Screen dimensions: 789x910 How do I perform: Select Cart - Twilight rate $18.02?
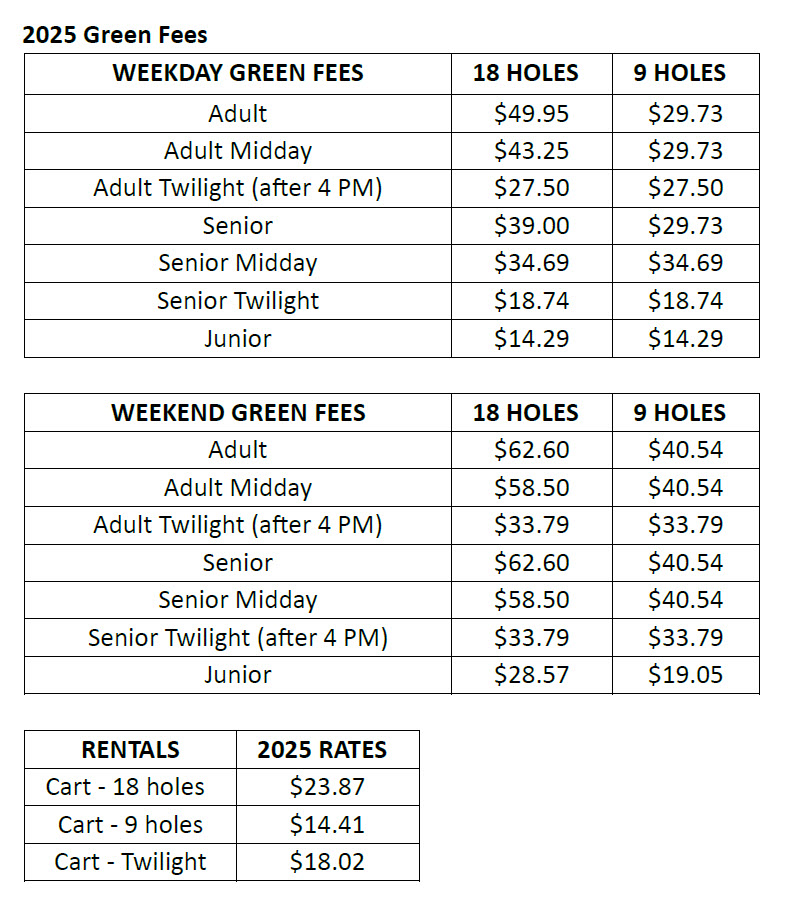tap(327, 862)
